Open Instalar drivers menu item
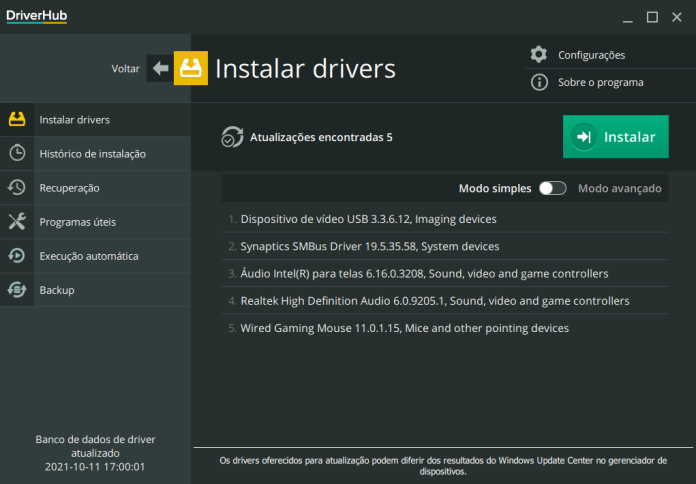696x484 pixels. pos(95,119)
